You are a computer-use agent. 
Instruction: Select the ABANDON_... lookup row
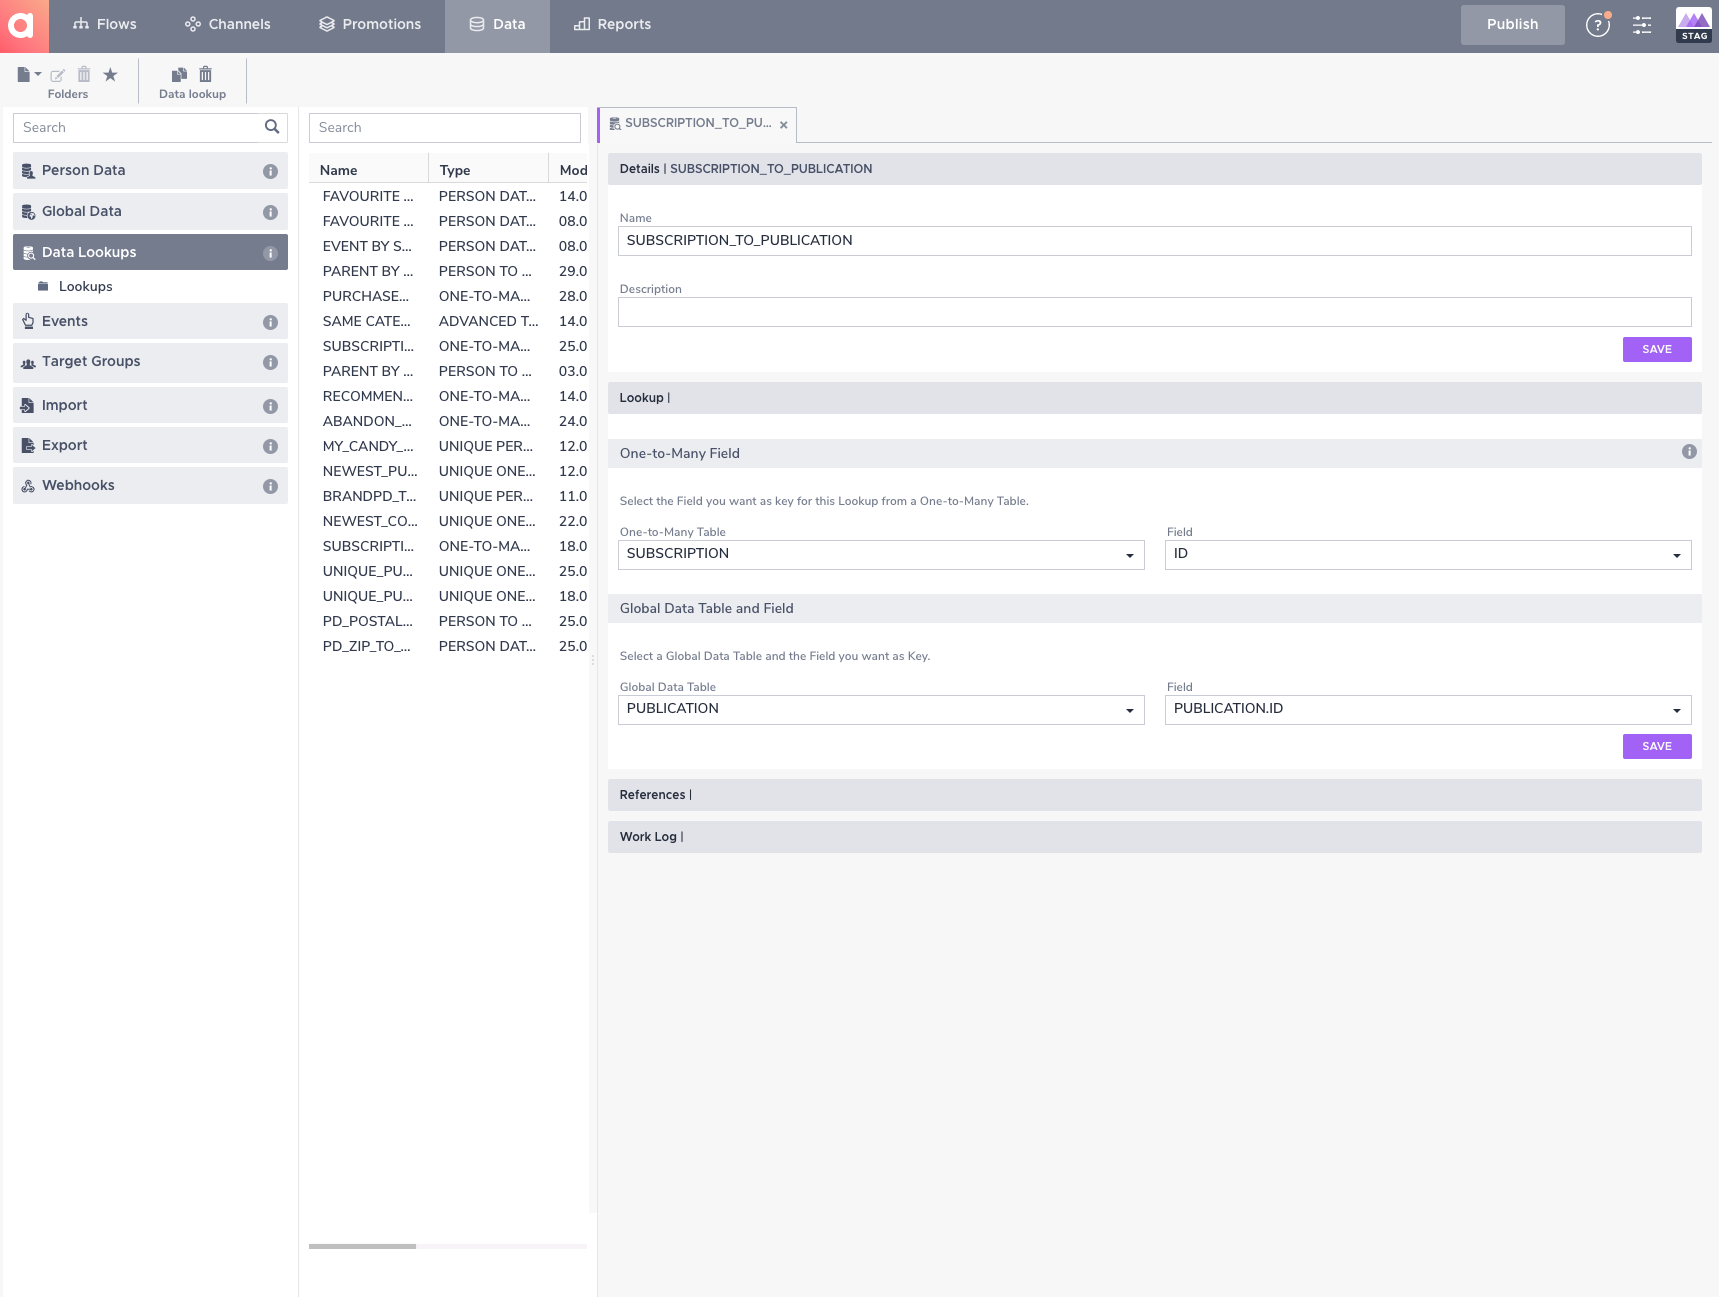(450, 422)
